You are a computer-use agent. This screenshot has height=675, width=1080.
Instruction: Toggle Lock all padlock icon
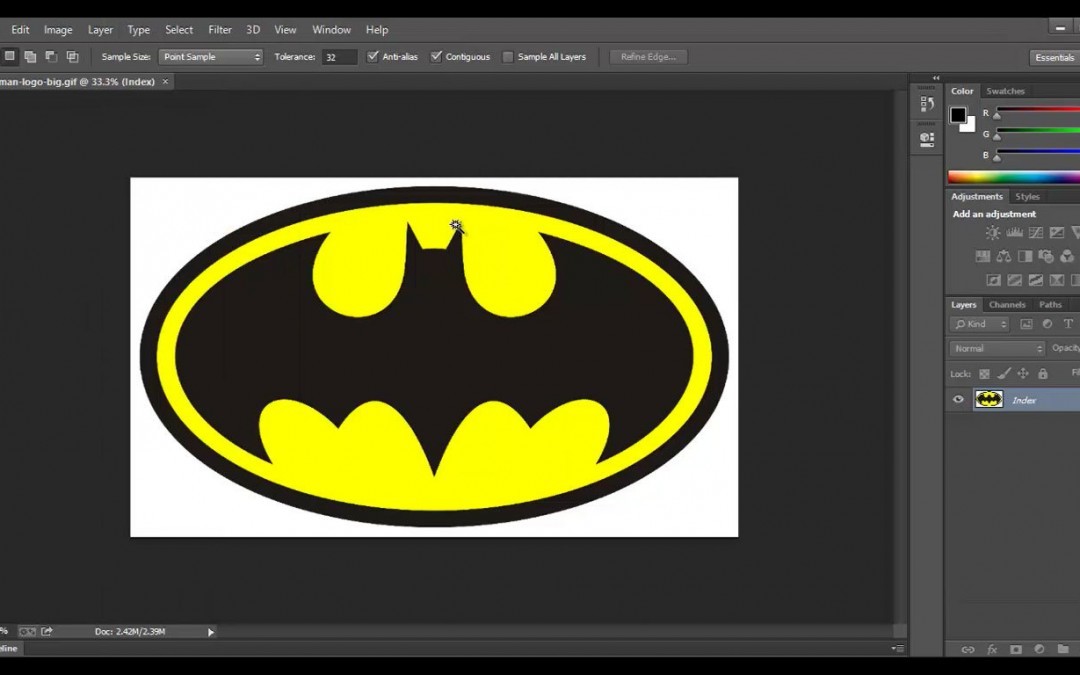tap(1043, 373)
